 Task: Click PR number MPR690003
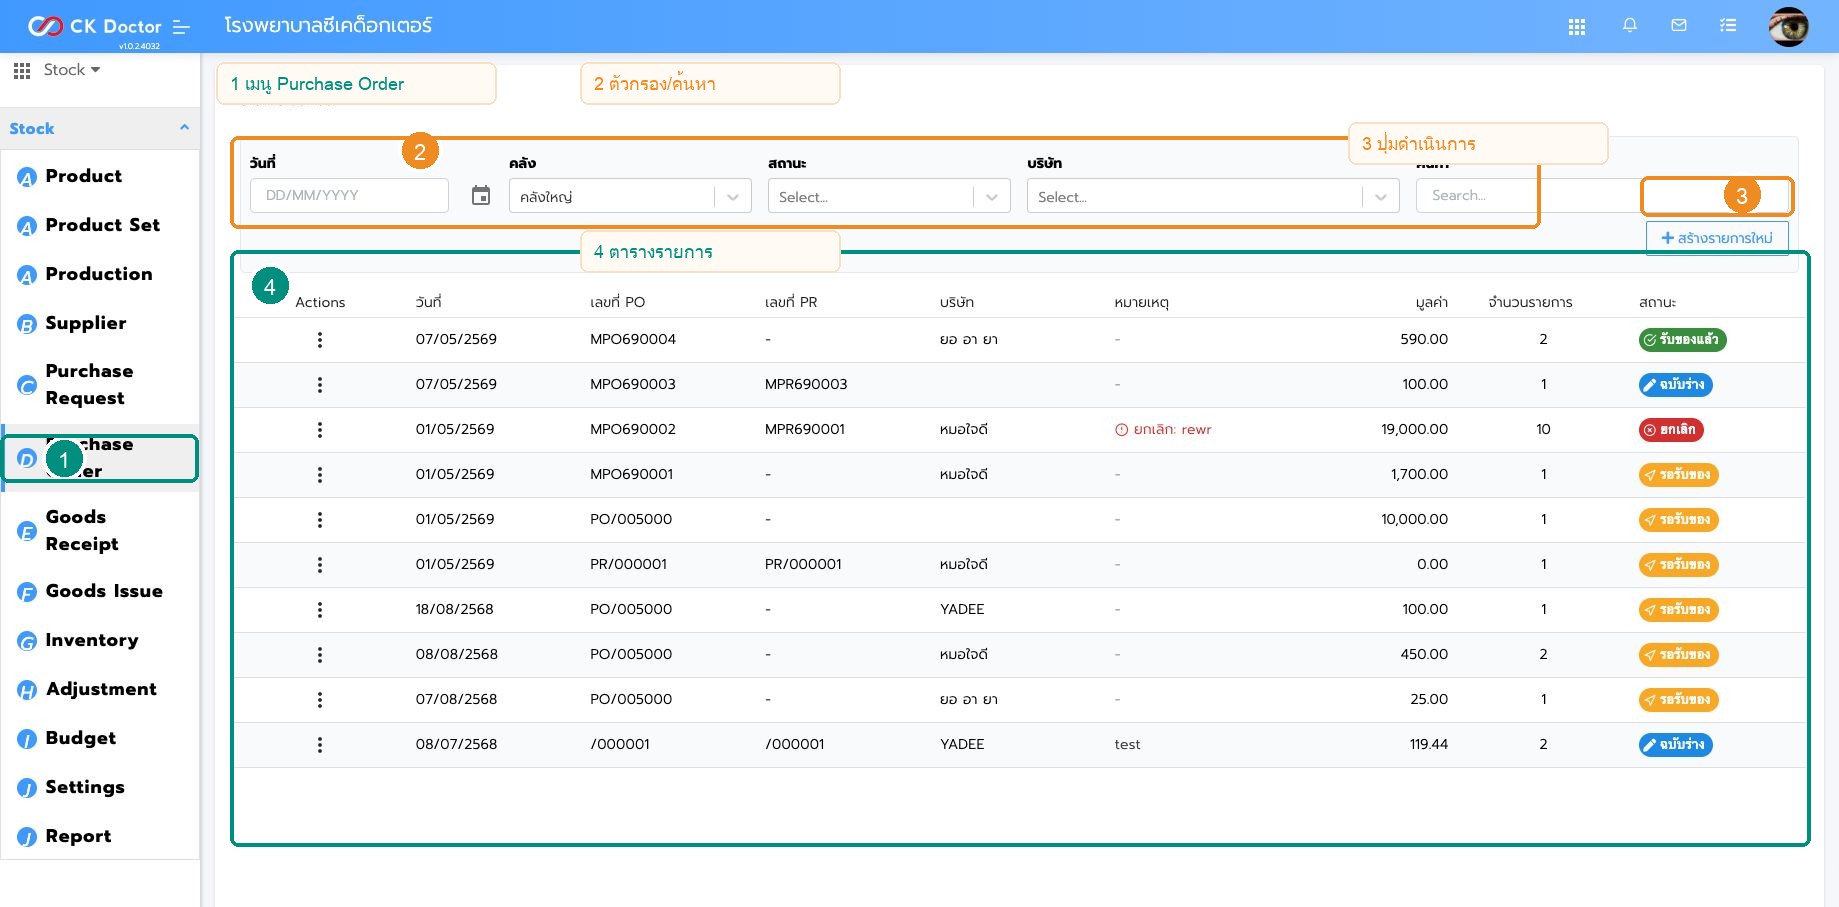(806, 384)
